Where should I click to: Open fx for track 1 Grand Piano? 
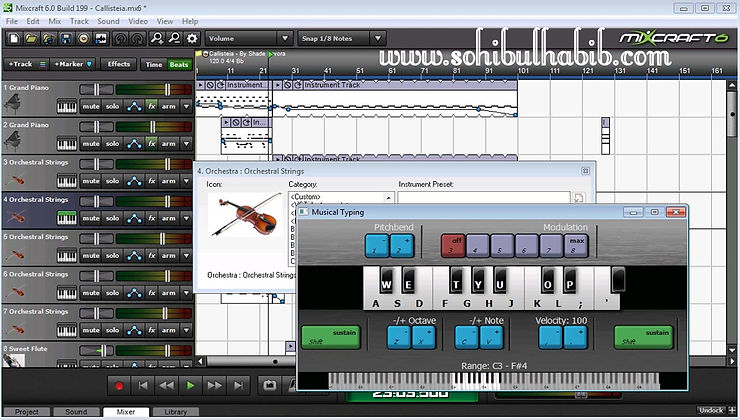(151, 106)
